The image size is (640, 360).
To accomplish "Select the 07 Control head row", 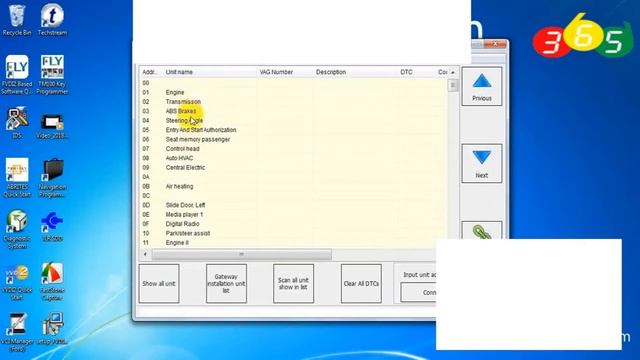I will click(293, 149).
